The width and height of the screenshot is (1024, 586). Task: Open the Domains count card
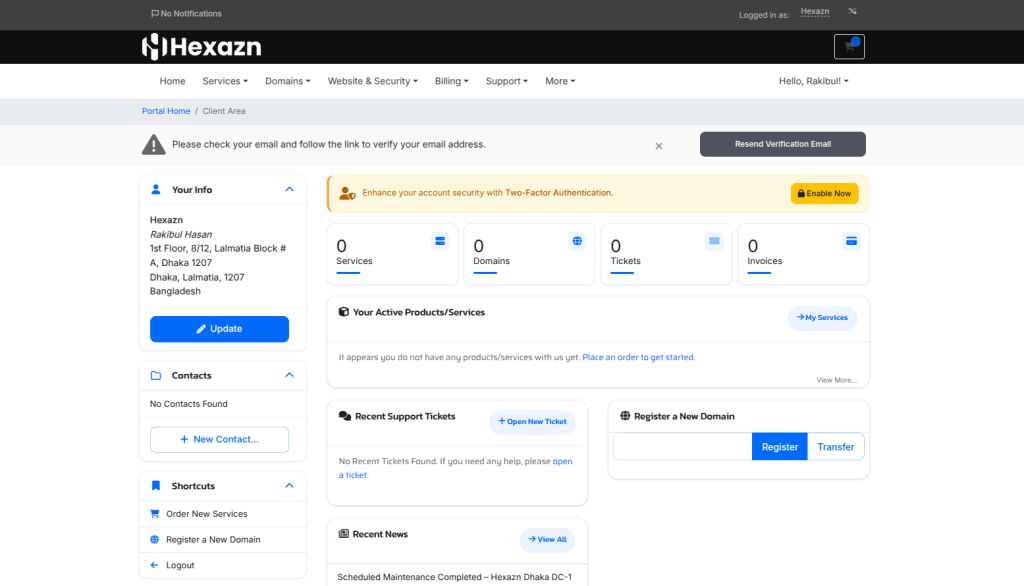click(x=530, y=254)
